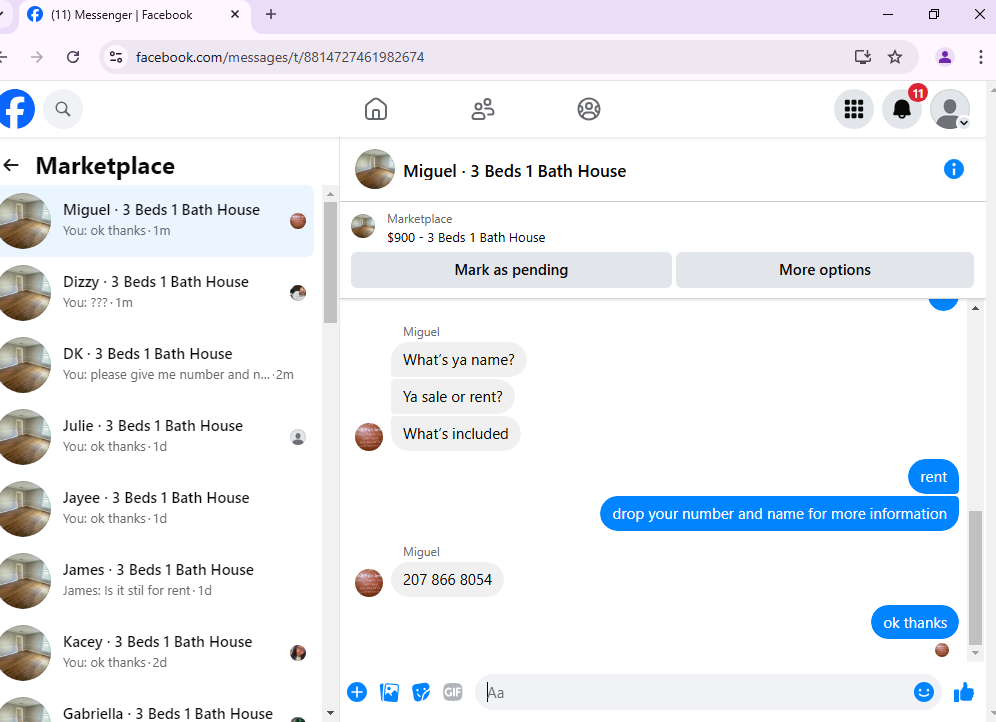Screen dimensions: 996x722
Task: Click Miguel header profile thumbnail
Action: tap(375, 170)
